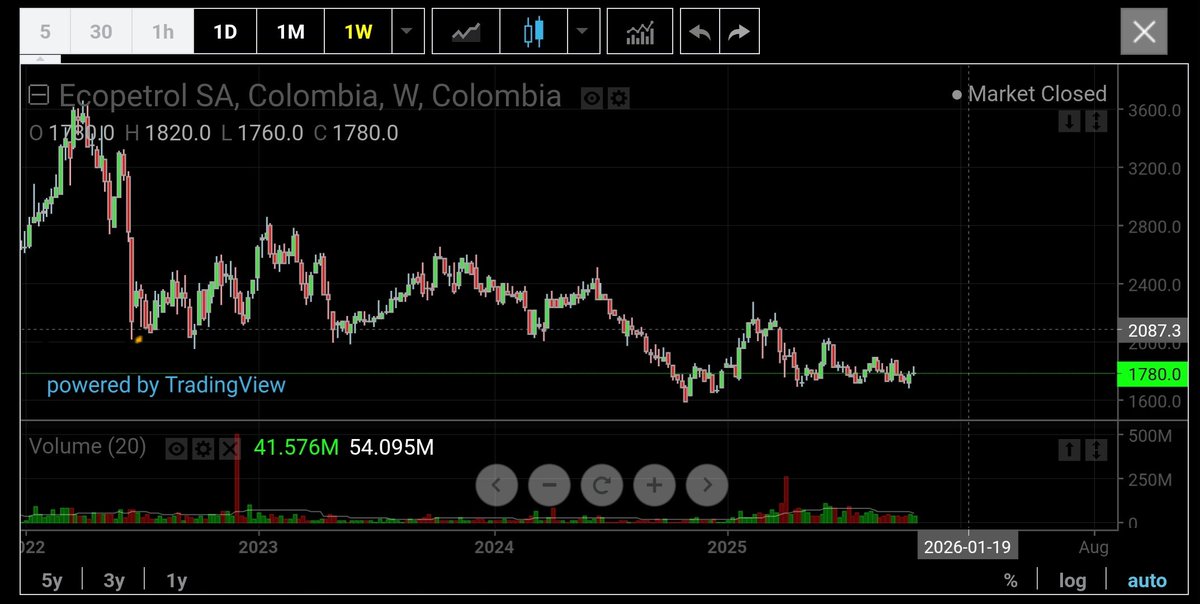Zoom out with the minus button

pyautogui.click(x=549, y=486)
